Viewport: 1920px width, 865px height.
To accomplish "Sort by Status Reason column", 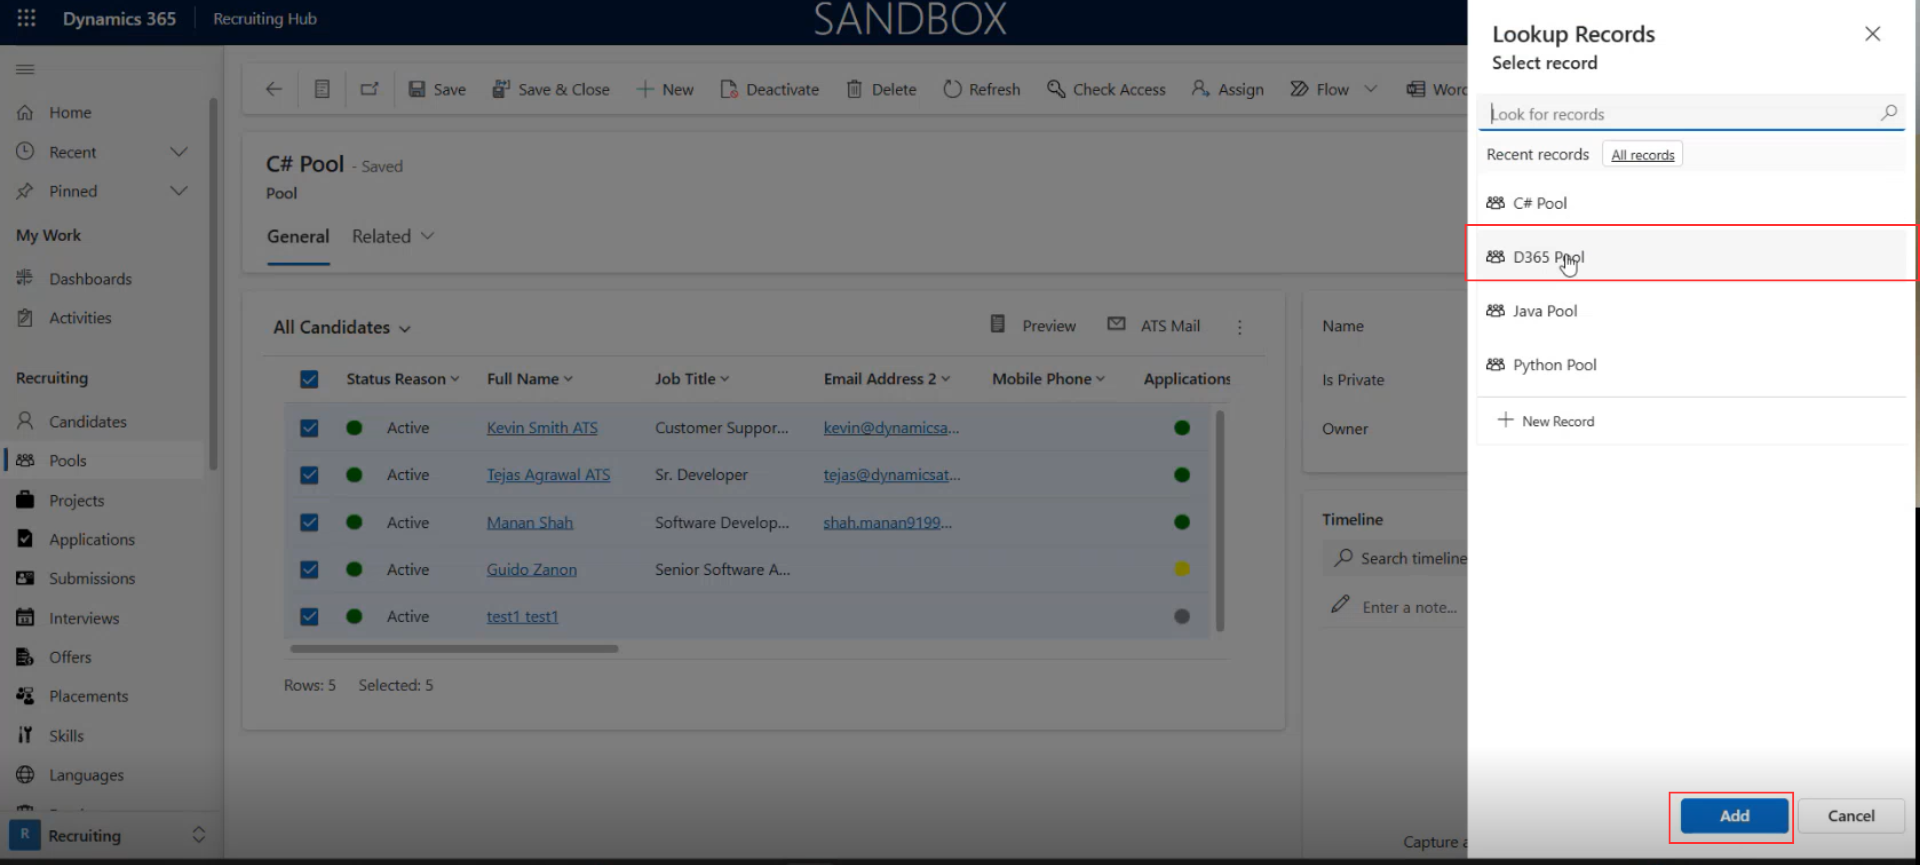I will pyautogui.click(x=403, y=379).
